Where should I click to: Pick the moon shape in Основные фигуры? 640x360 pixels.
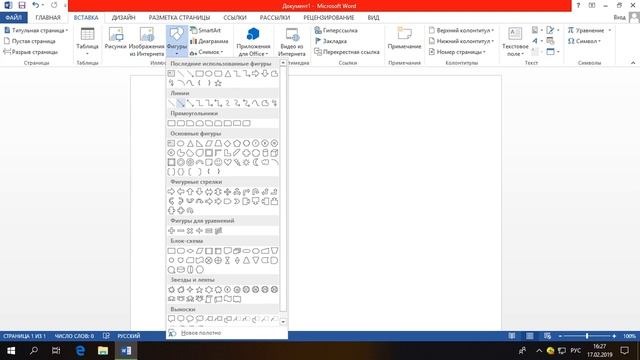click(256, 162)
